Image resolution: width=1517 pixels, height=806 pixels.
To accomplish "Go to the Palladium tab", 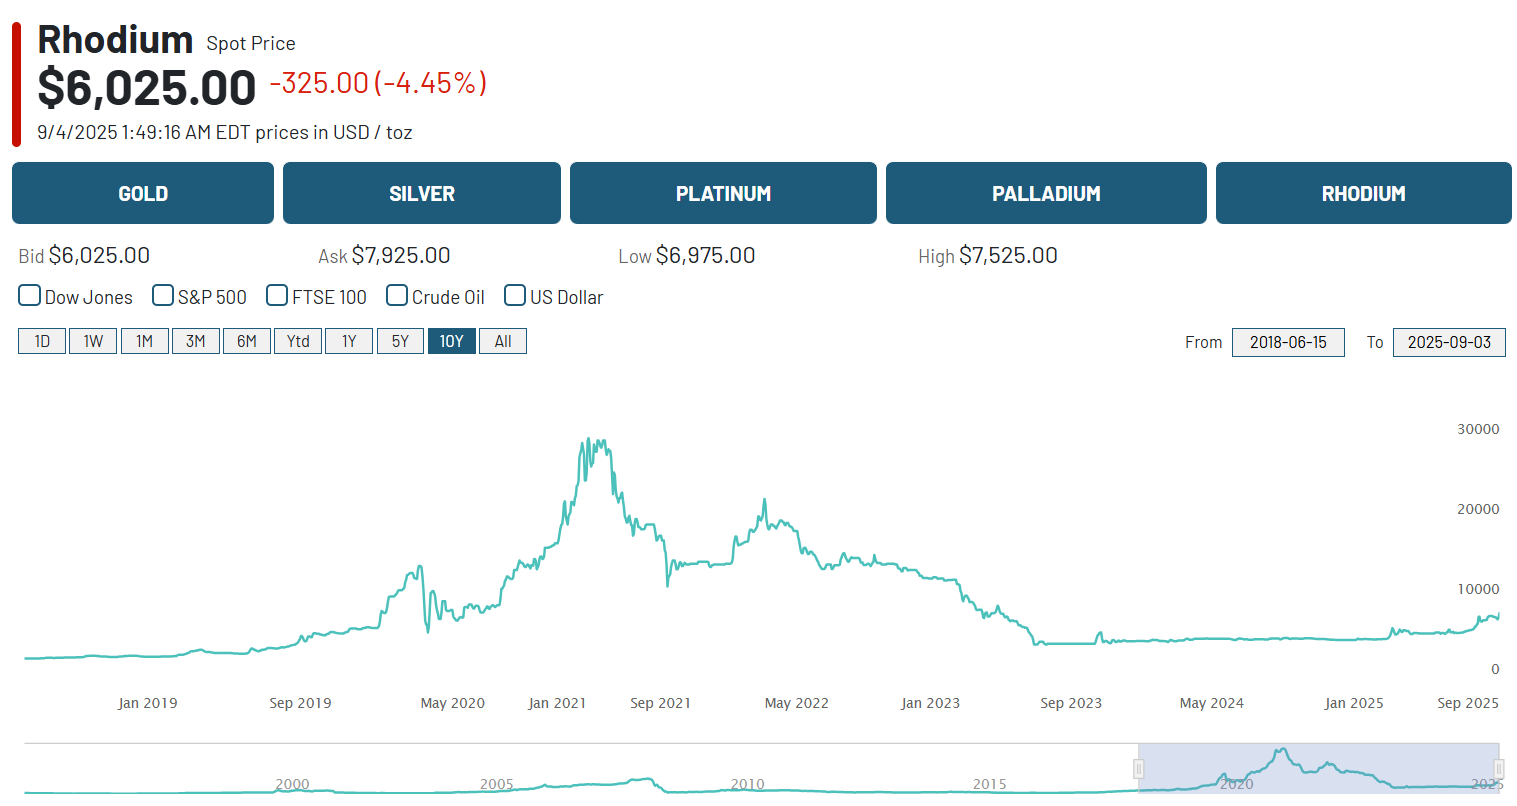I will click(1046, 193).
